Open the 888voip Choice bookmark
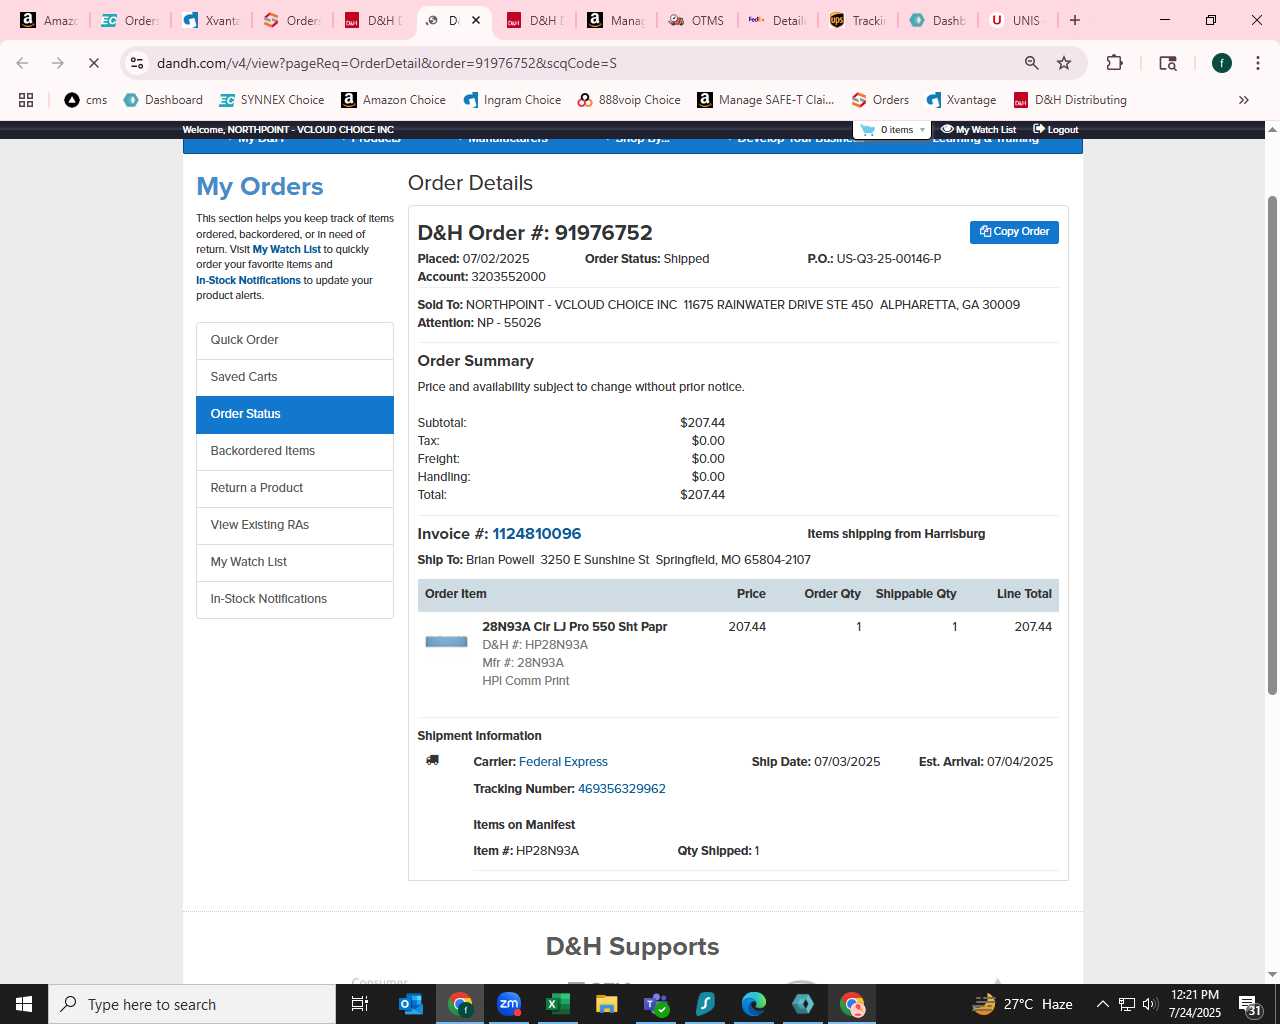1280x1024 pixels. pyautogui.click(x=629, y=100)
